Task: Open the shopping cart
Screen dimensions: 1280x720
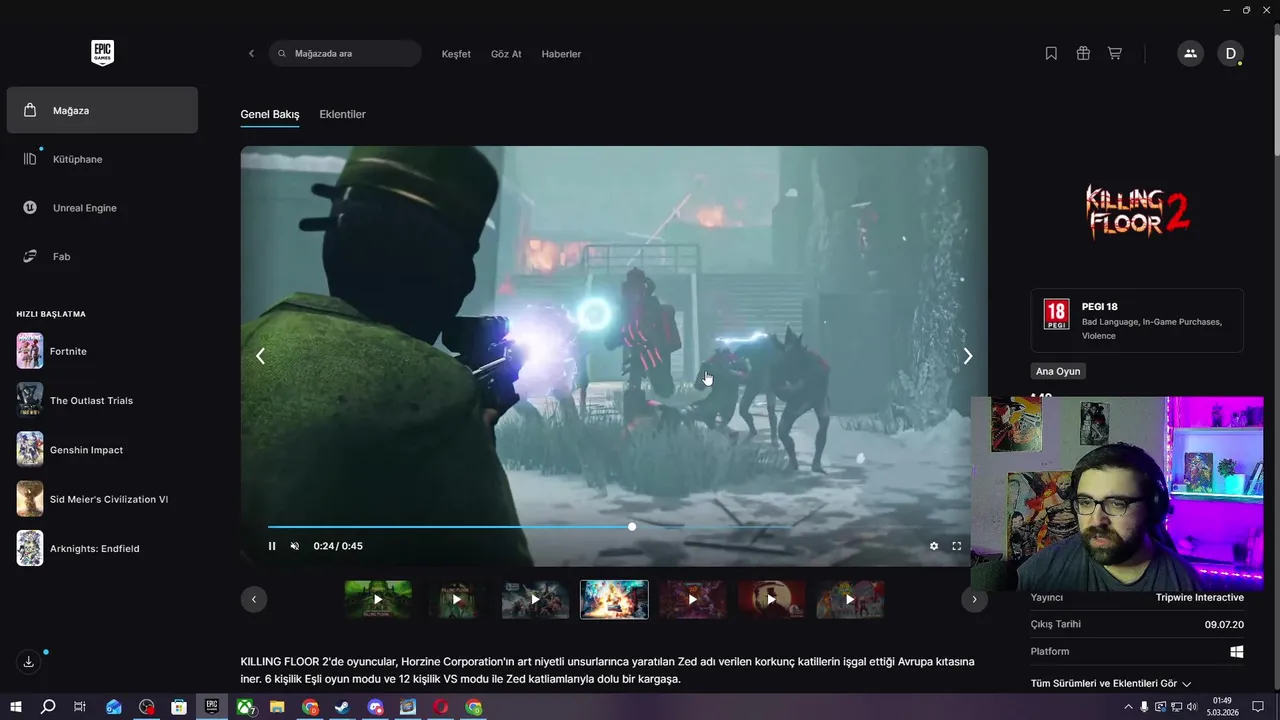Action: pos(1114,54)
